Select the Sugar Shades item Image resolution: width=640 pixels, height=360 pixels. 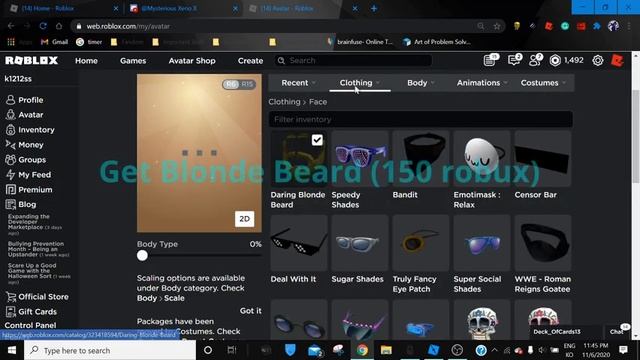(x=360, y=243)
